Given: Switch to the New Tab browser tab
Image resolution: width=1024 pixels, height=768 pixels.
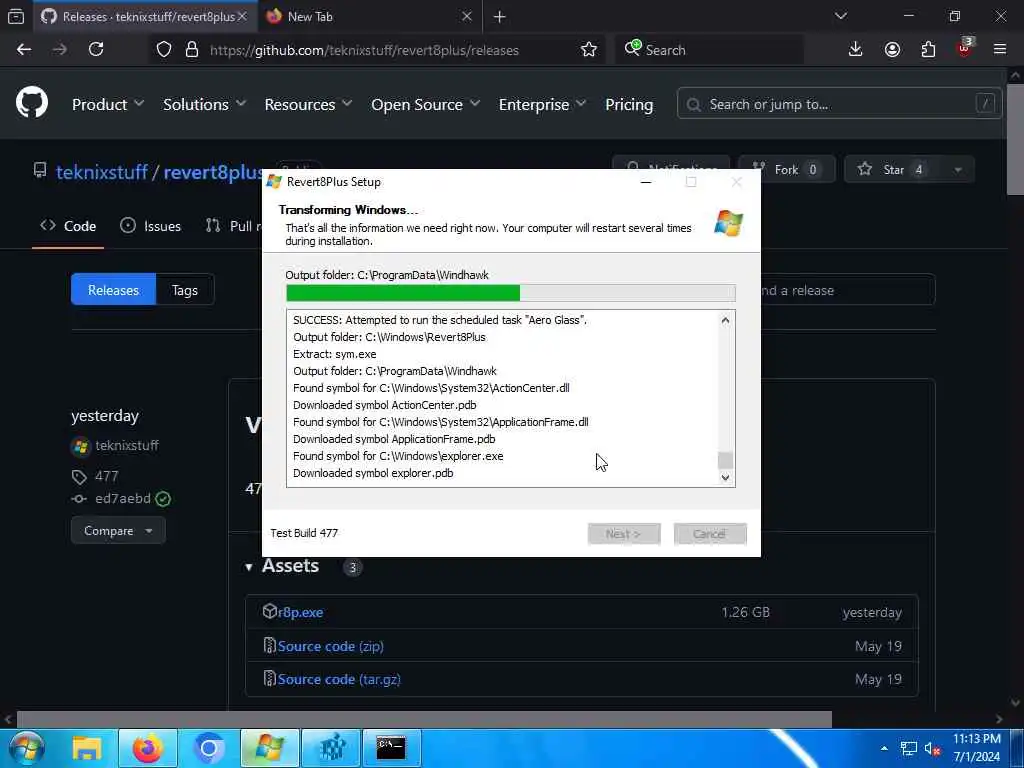Looking at the screenshot, I should pyautogui.click(x=370, y=17).
